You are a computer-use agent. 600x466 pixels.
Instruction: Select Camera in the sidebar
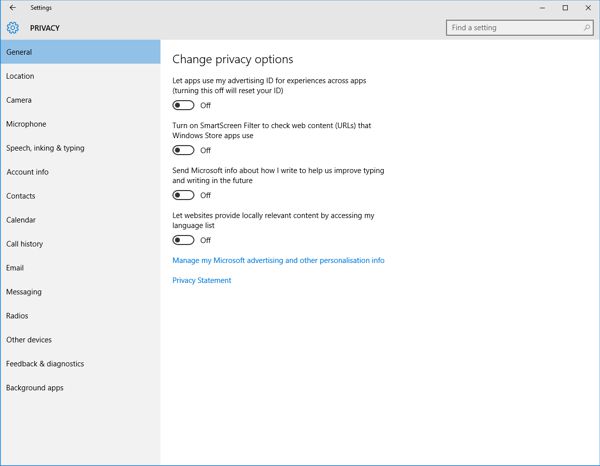point(19,100)
